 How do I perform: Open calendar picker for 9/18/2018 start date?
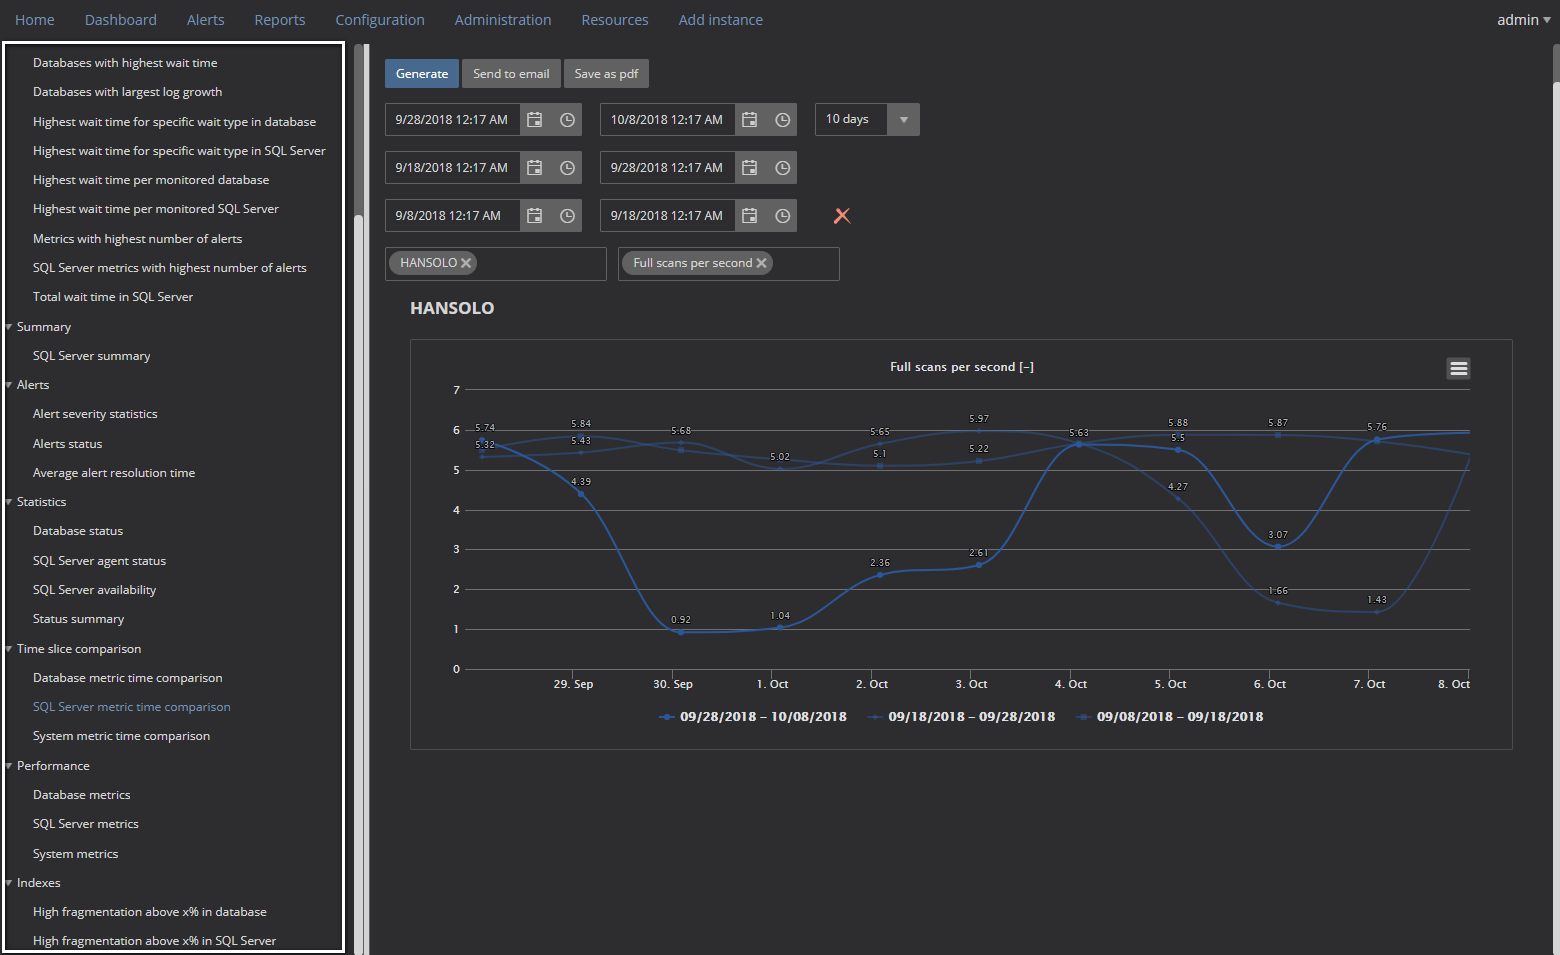(535, 168)
